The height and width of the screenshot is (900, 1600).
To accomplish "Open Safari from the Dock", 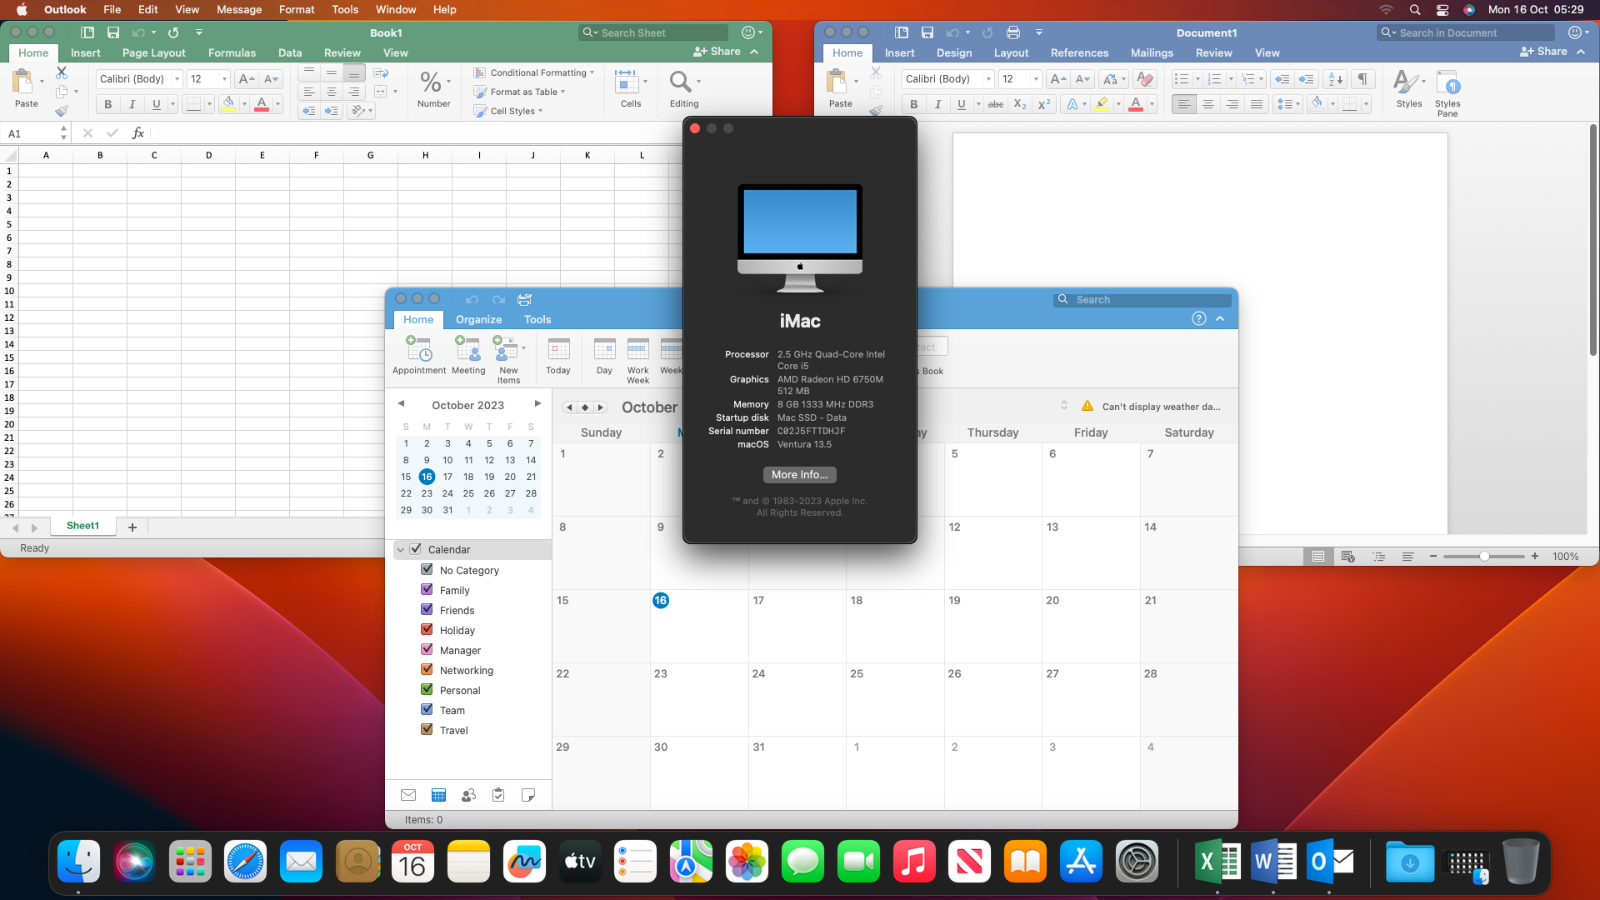I will (x=245, y=861).
